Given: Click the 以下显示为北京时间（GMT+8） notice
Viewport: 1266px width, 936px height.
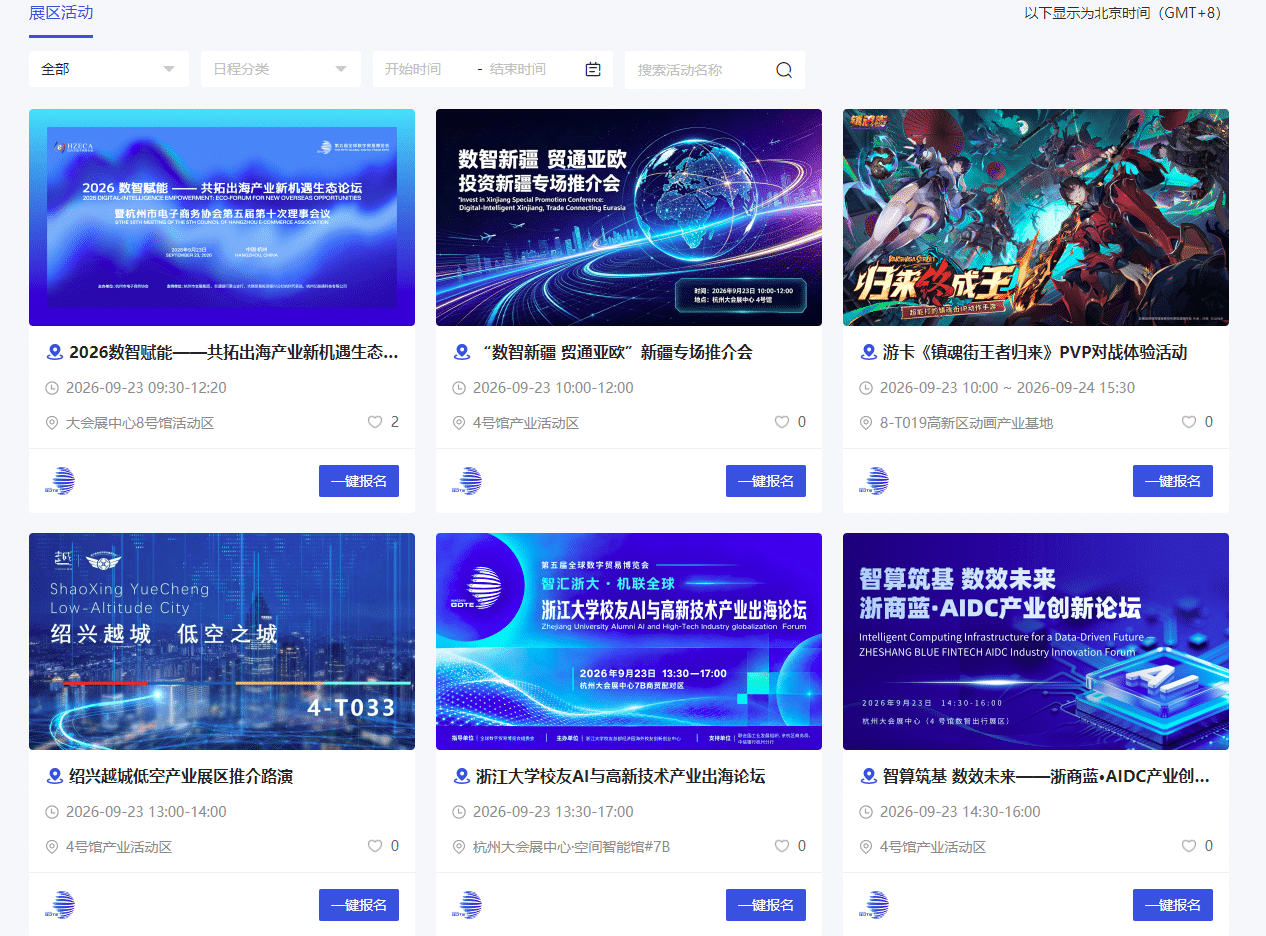Looking at the screenshot, I should coord(1123,13).
